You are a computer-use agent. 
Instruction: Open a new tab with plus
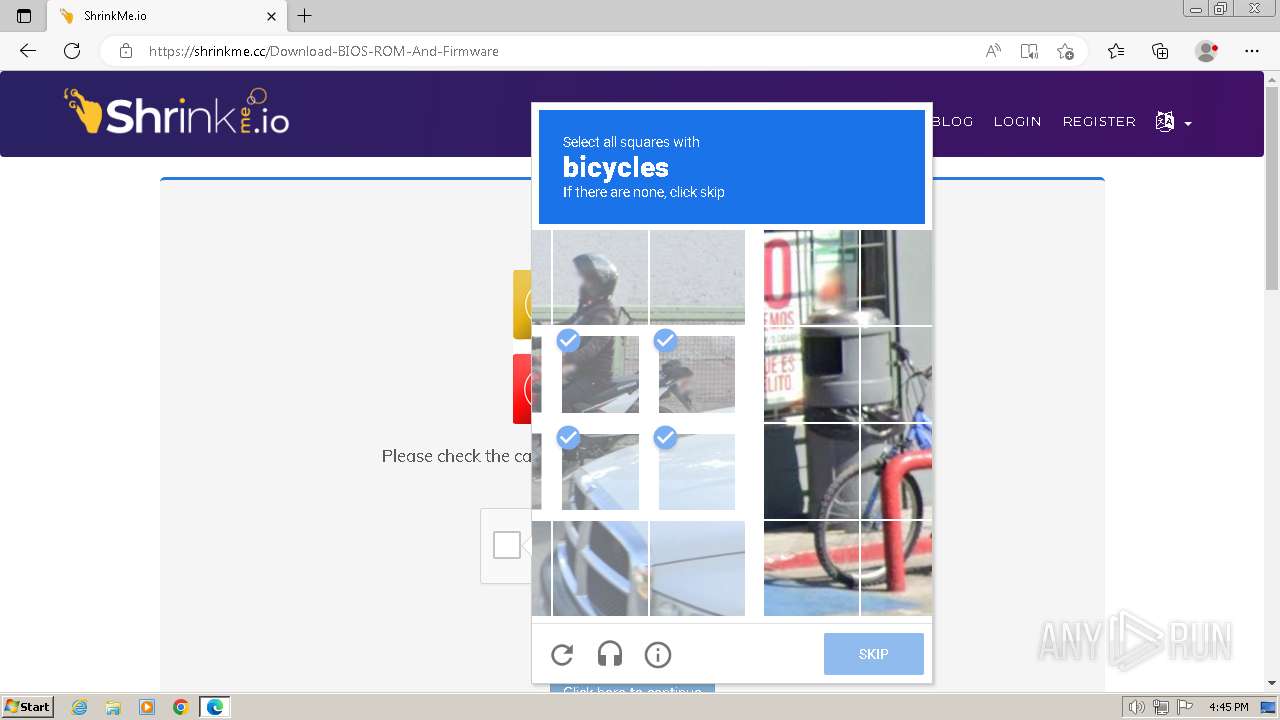click(305, 16)
